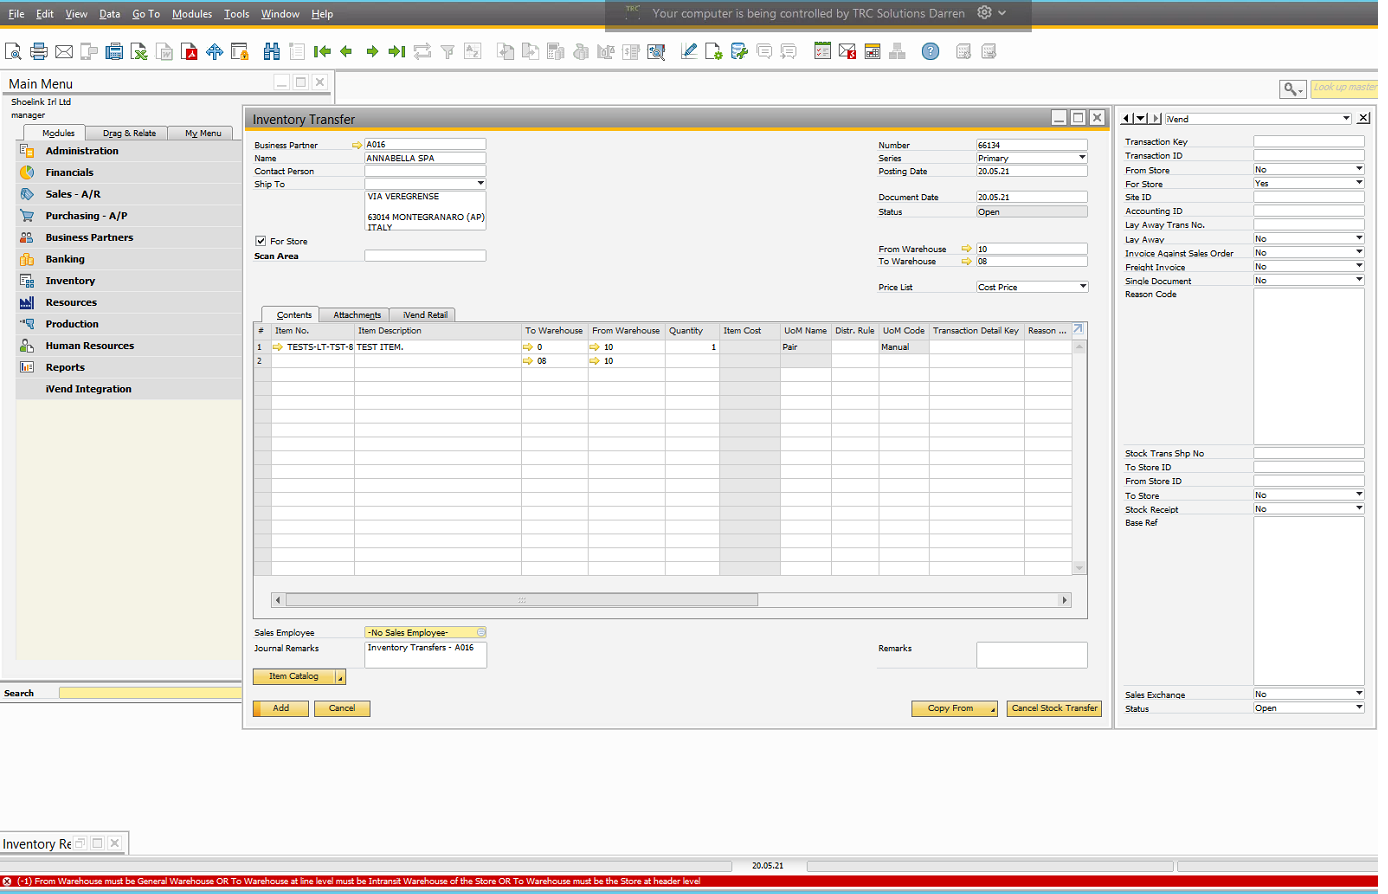This screenshot has height=894, width=1388.
Task: Click the Fax icon in the toolbar
Action: (114, 52)
